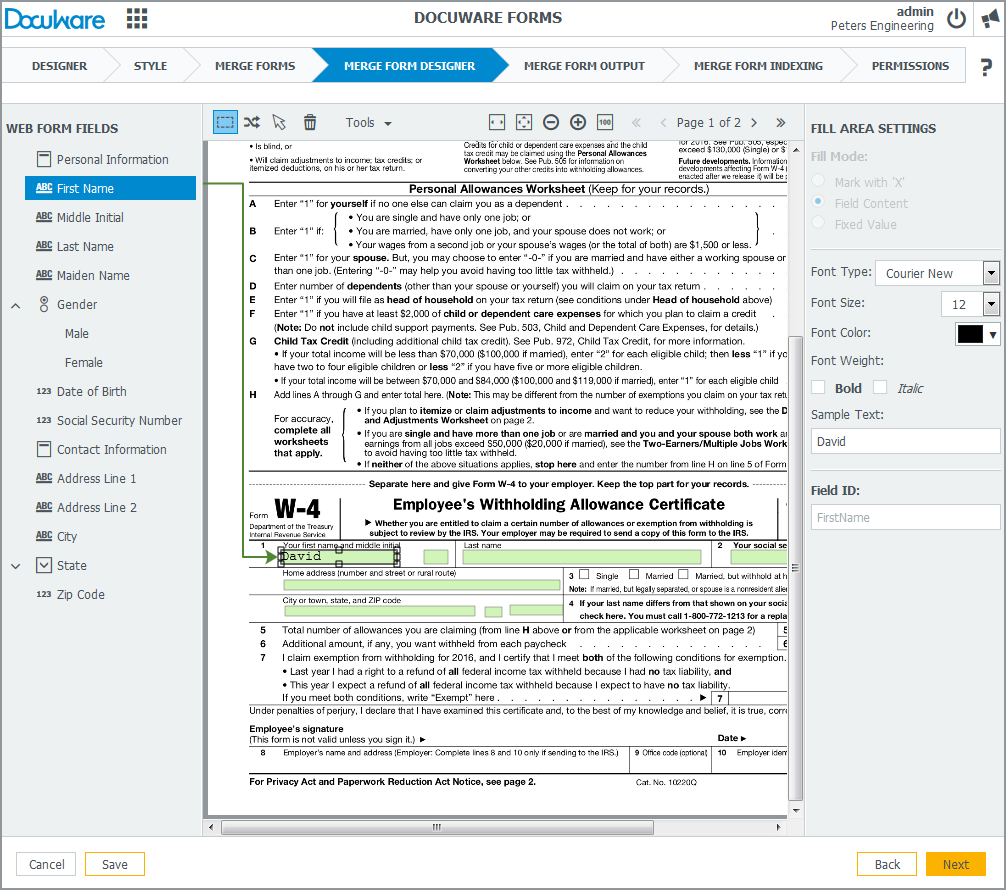Select the fill area marquee tool
Image resolution: width=1006 pixels, height=890 pixels.
click(x=225, y=121)
